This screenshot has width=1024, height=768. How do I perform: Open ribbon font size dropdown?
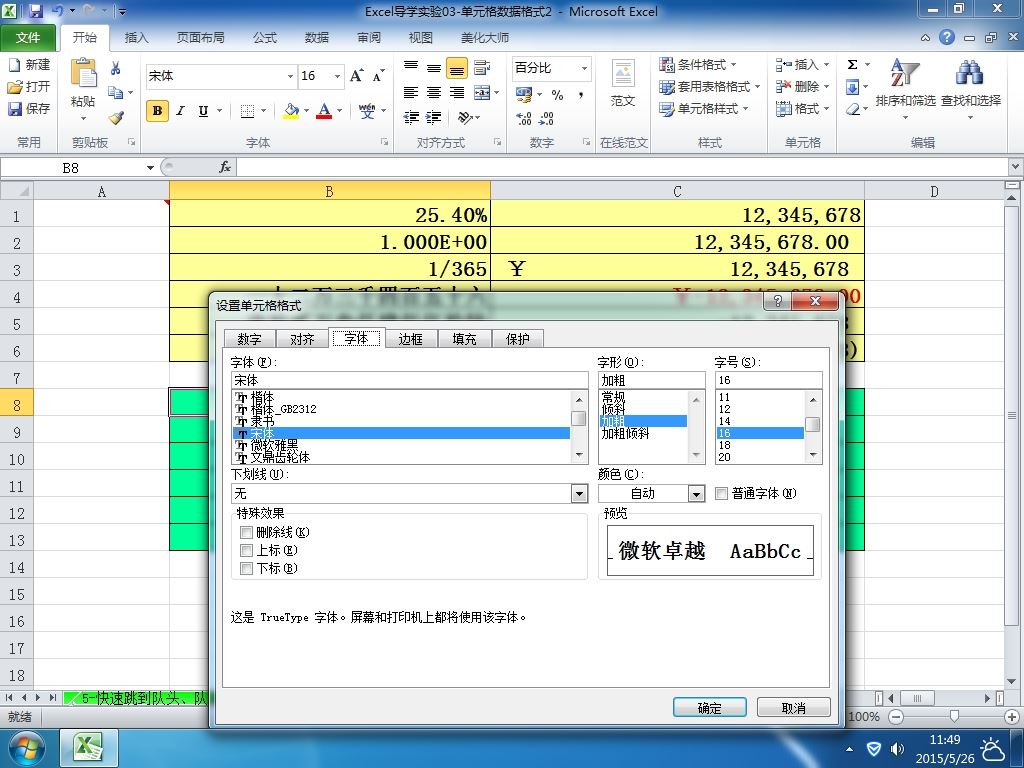pos(338,76)
